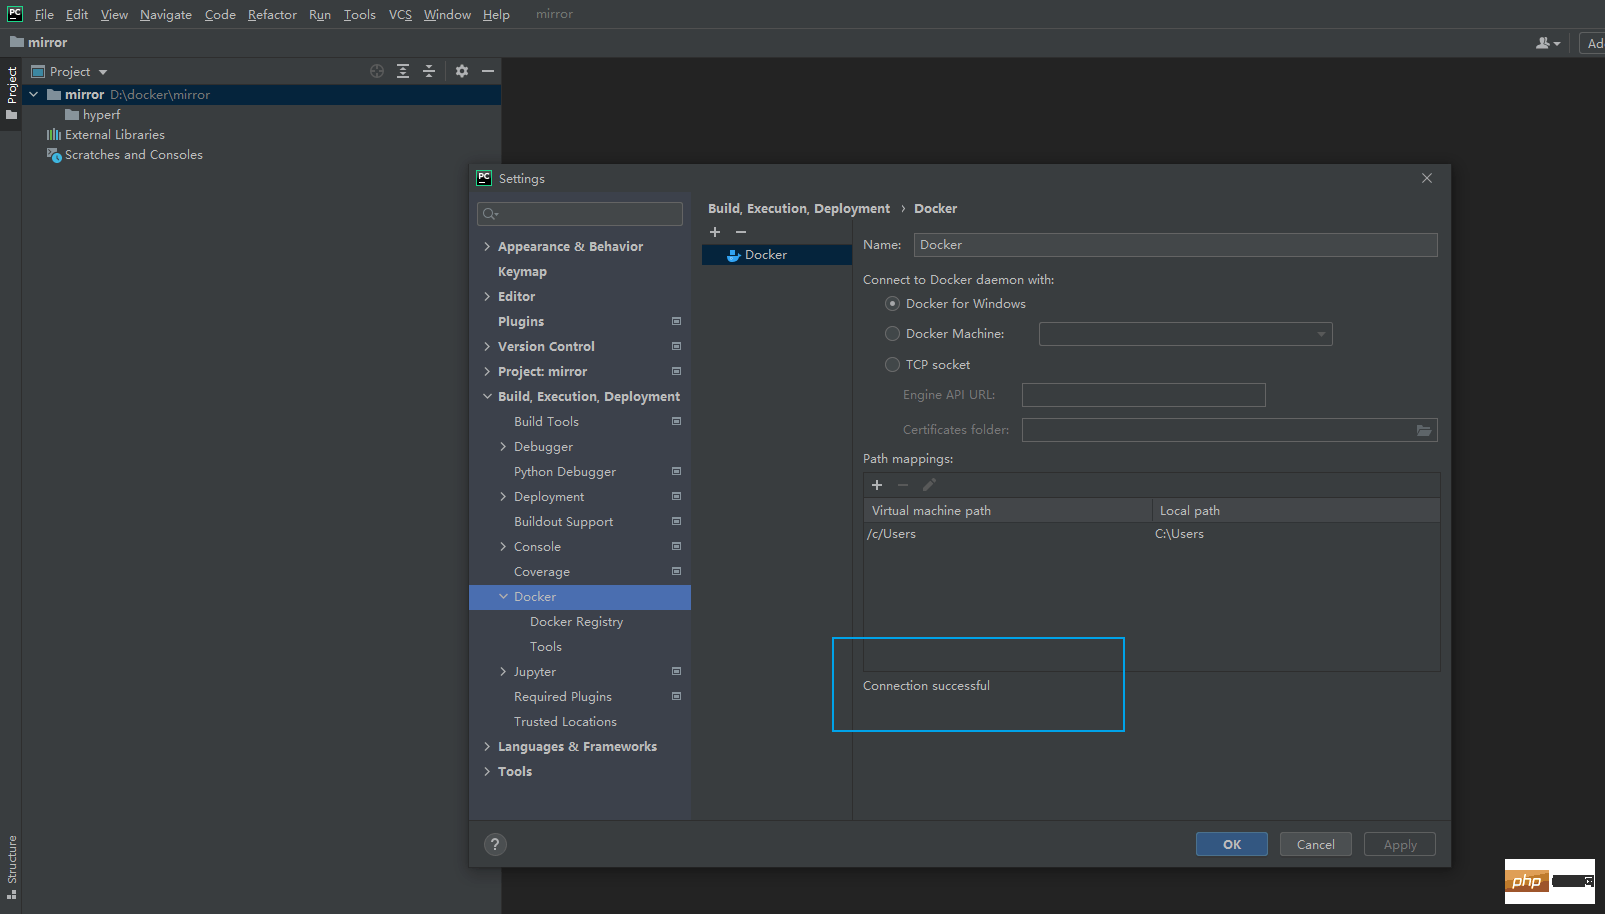Viewport: 1605px width, 914px height.
Task: Click the edit path mapping pencil icon
Action: 929,485
